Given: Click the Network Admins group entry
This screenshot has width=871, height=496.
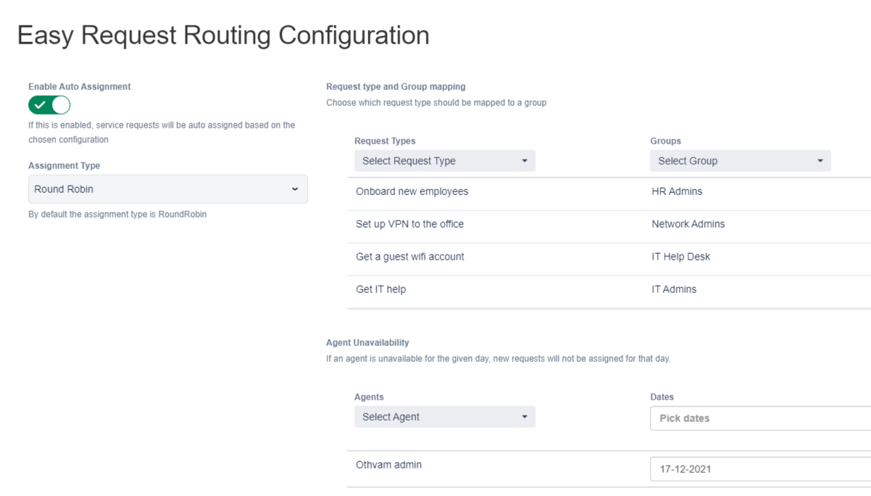Looking at the screenshot, I should click(x=688, y=224).
